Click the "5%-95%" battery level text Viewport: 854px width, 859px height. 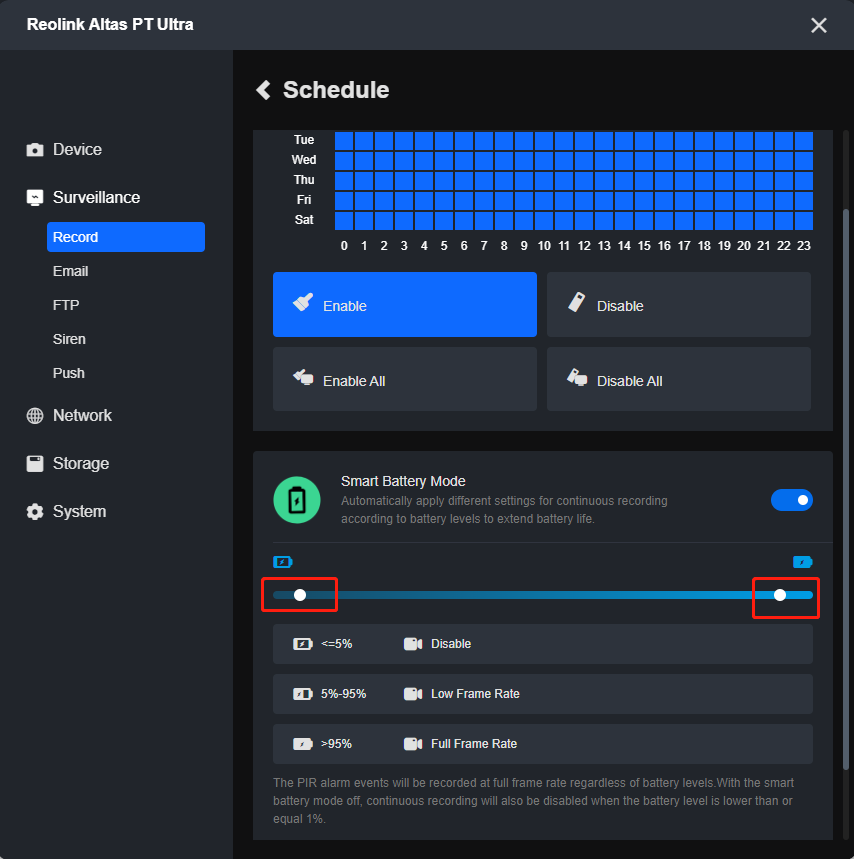click(x=343, y=694)
